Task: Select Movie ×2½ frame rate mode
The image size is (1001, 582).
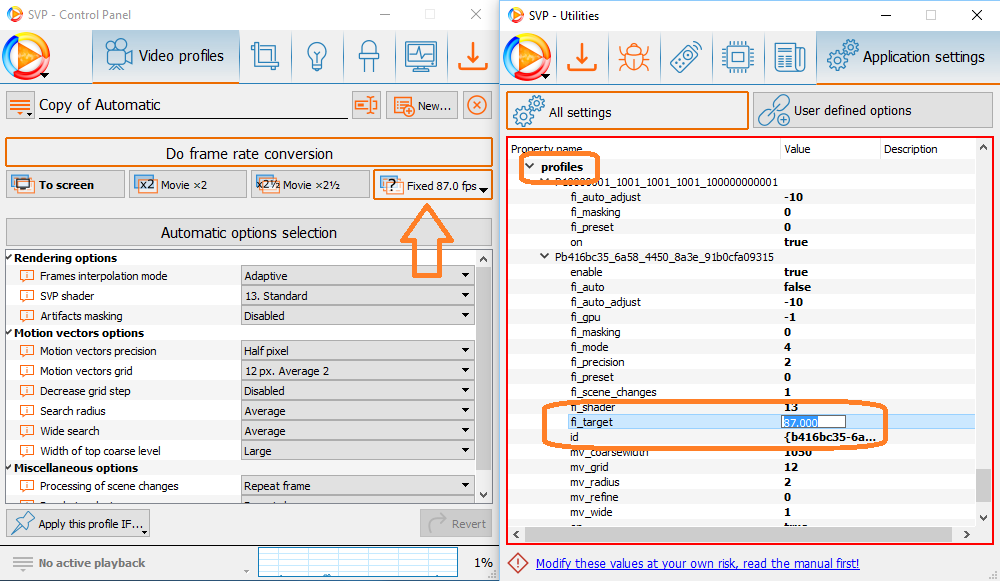Action: [x=310, y=184]
